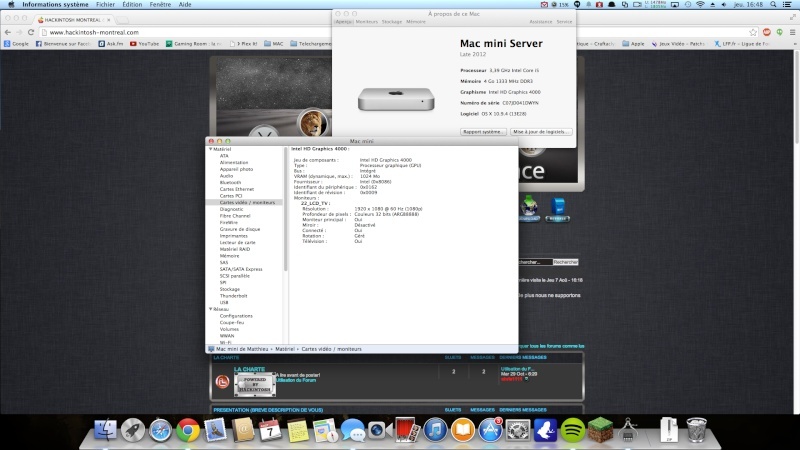The height and width of the screenshot is (450, 800).
Task: Select USB in sidebar
Action: click(x=223, y=303)
